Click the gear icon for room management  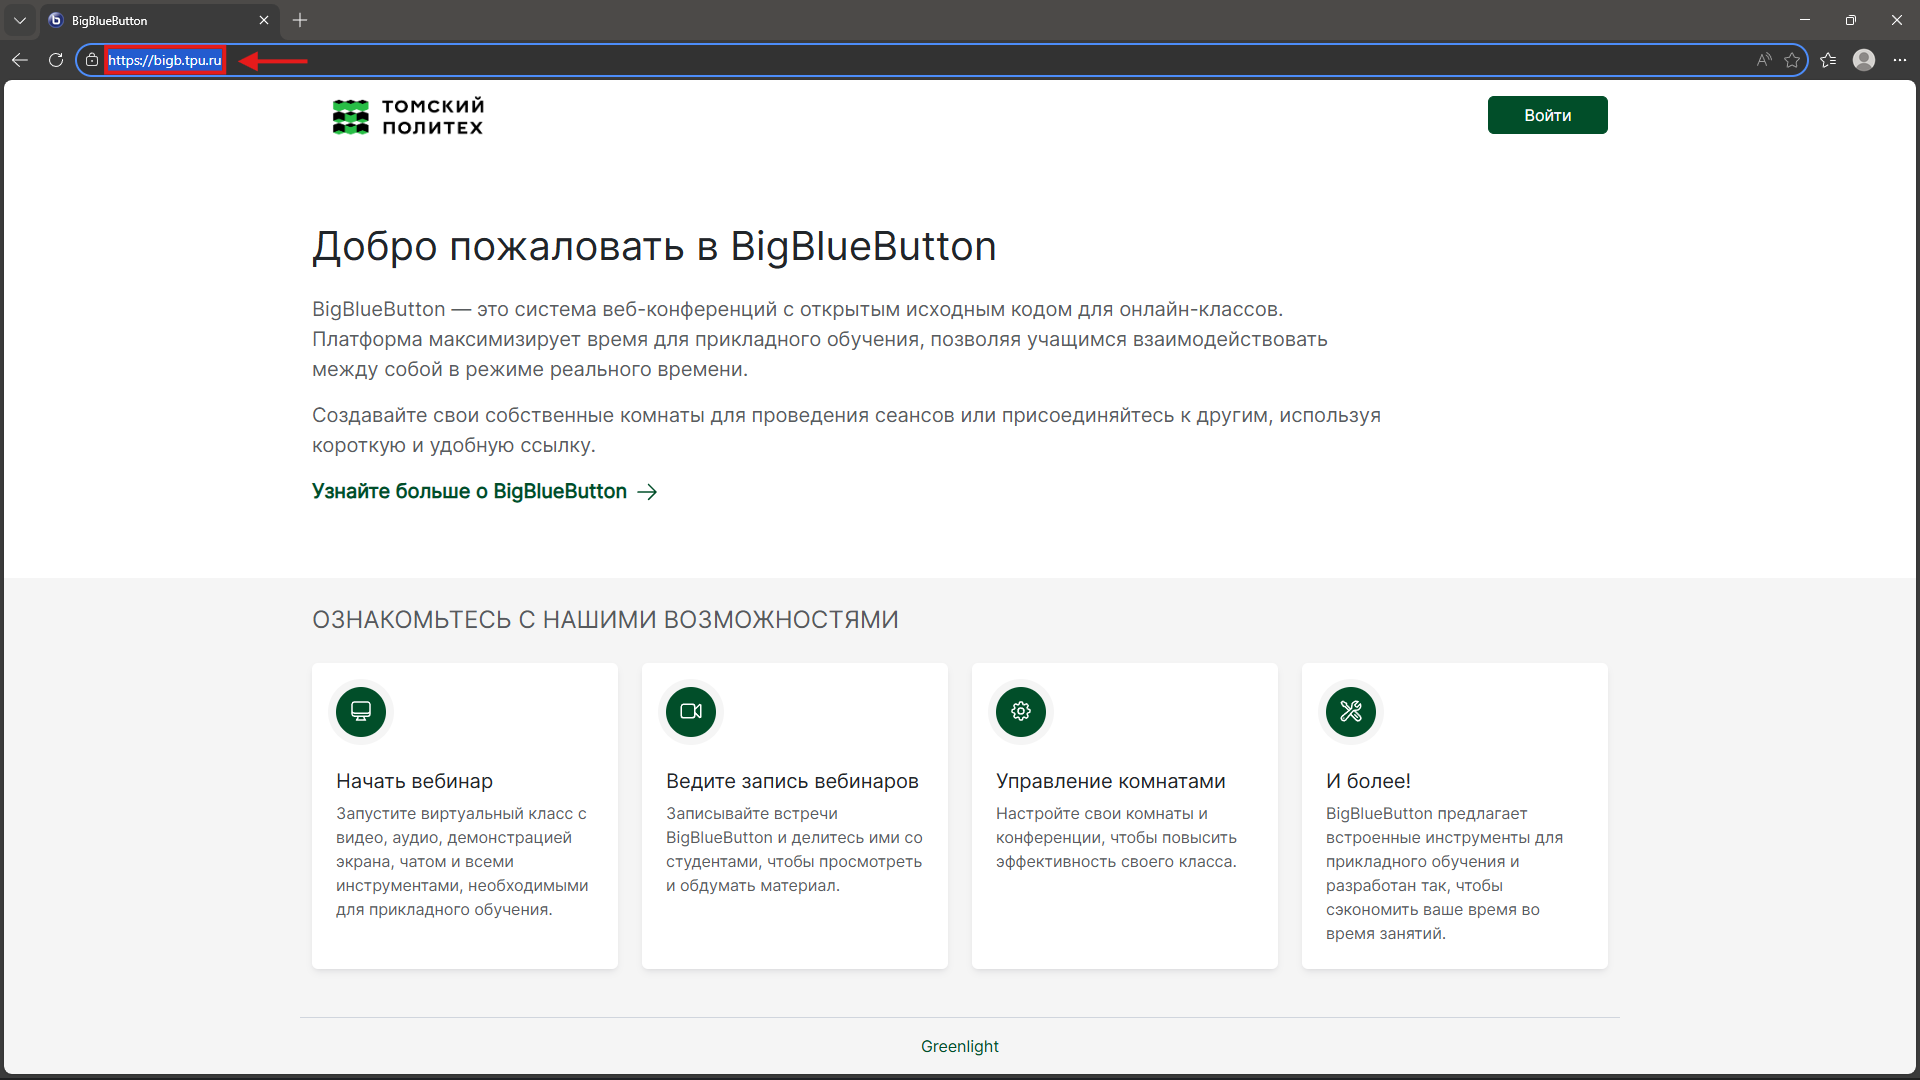pyautogui.click(x=1021, y=711)
